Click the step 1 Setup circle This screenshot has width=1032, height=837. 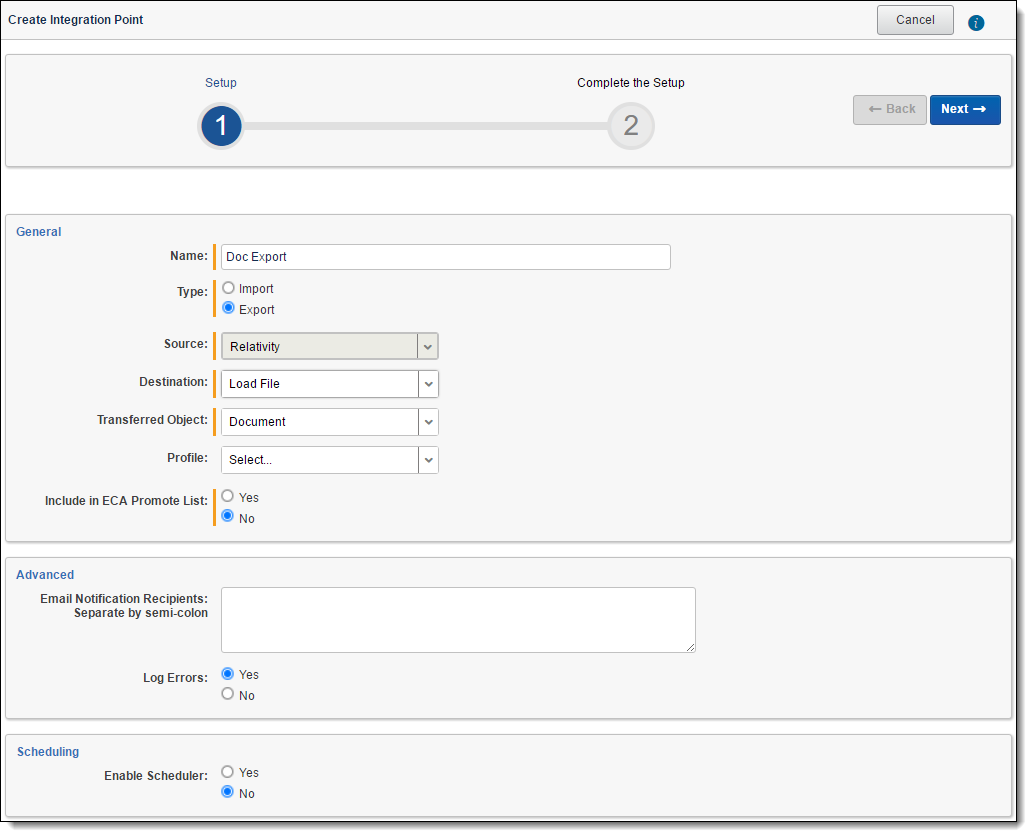click(221, 126)
